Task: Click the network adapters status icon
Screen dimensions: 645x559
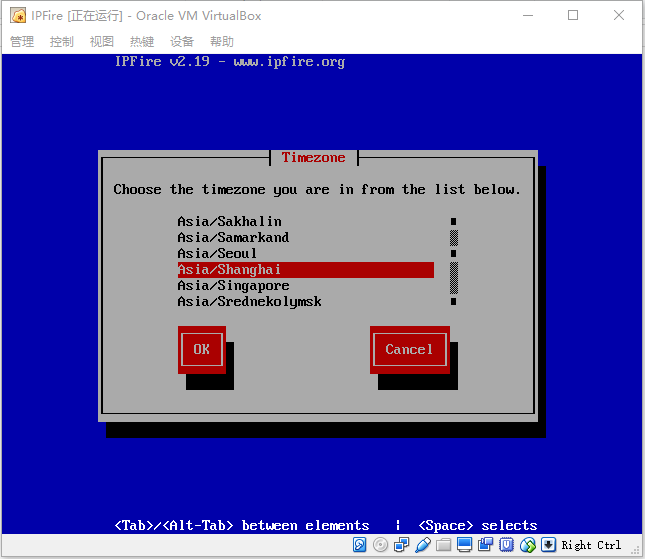Action: point(401,545)
